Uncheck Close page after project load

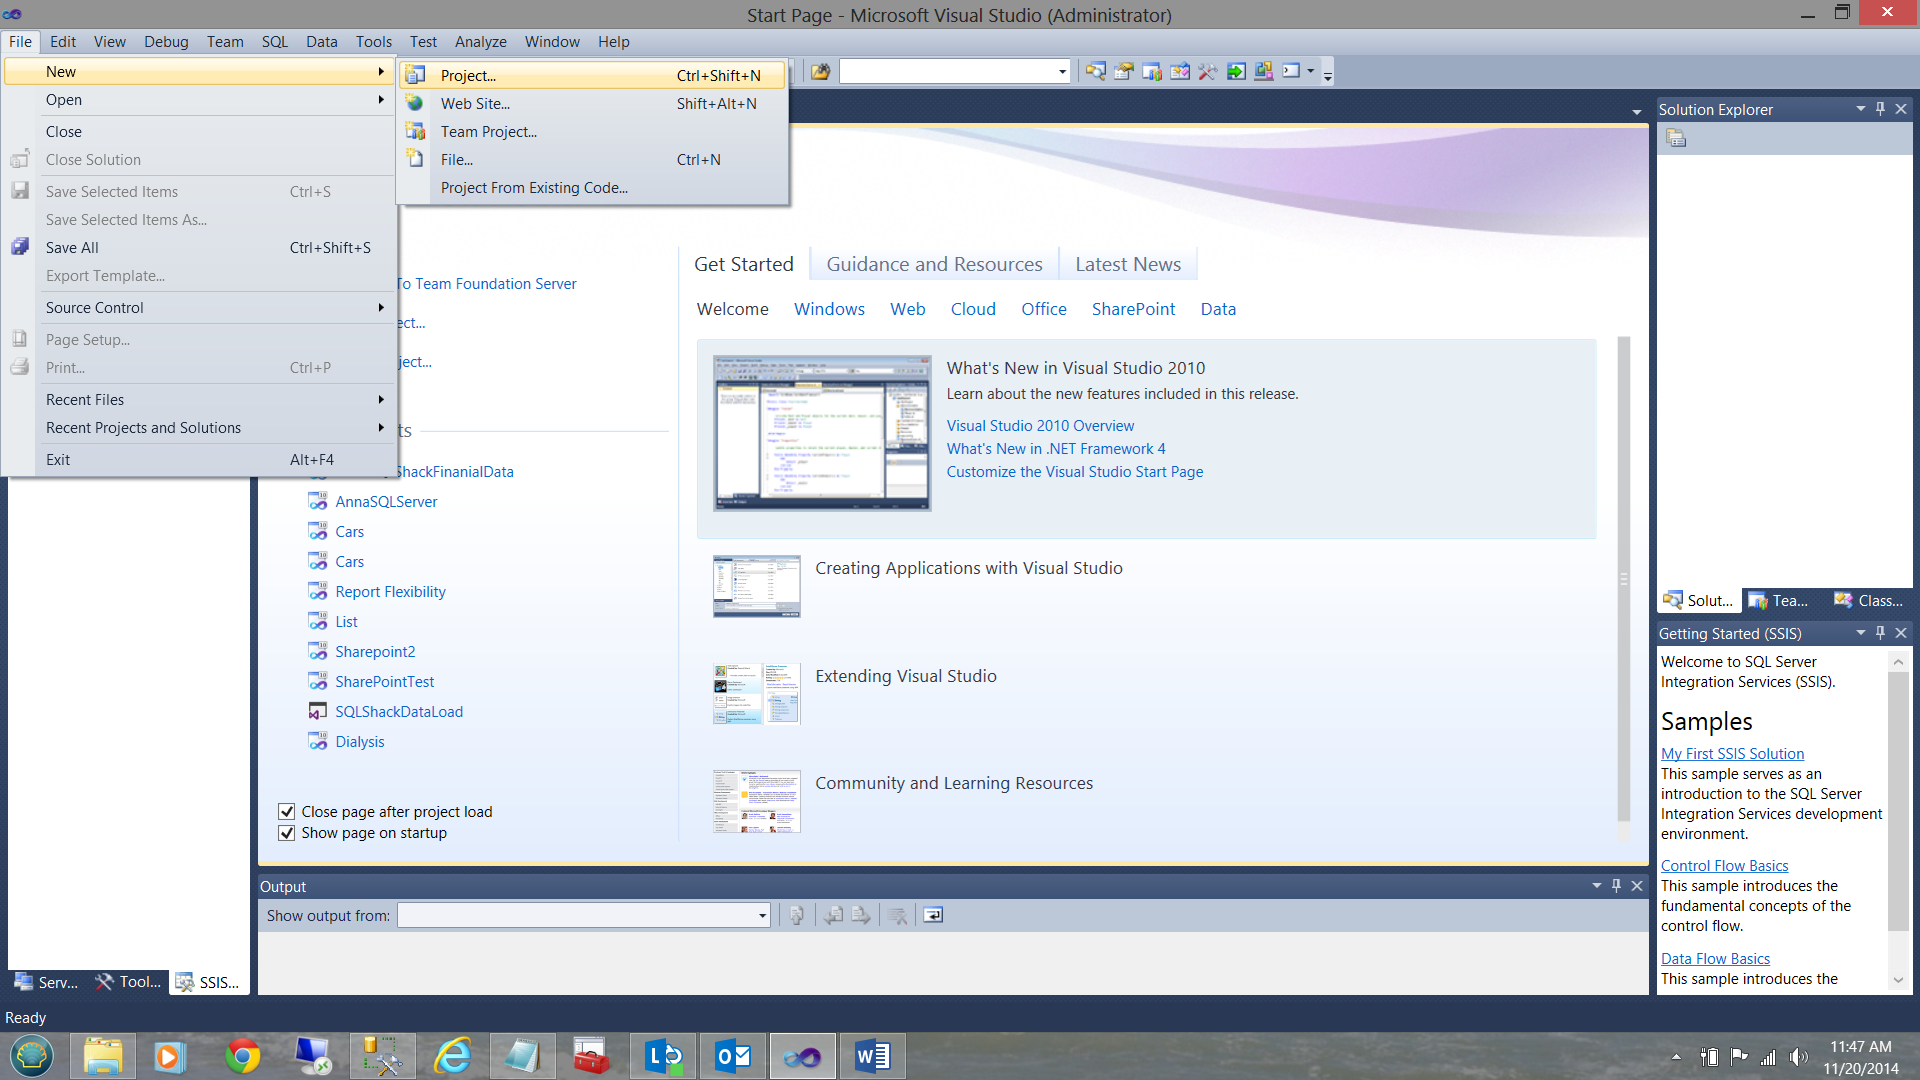tap(287, 812)
